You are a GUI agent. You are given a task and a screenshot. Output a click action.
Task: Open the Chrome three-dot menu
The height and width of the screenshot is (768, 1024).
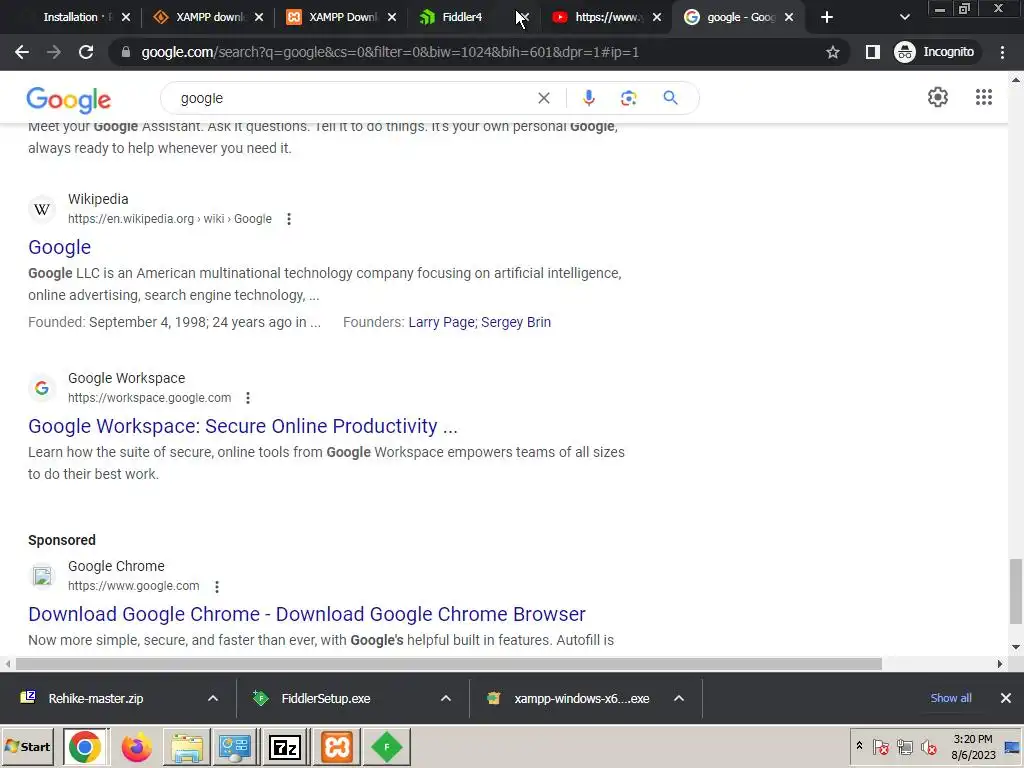point(1002,52)
